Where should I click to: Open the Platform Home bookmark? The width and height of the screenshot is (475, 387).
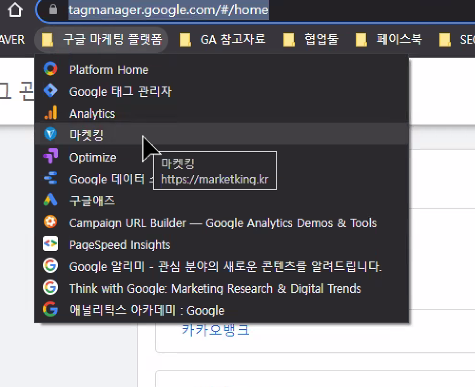221,70
